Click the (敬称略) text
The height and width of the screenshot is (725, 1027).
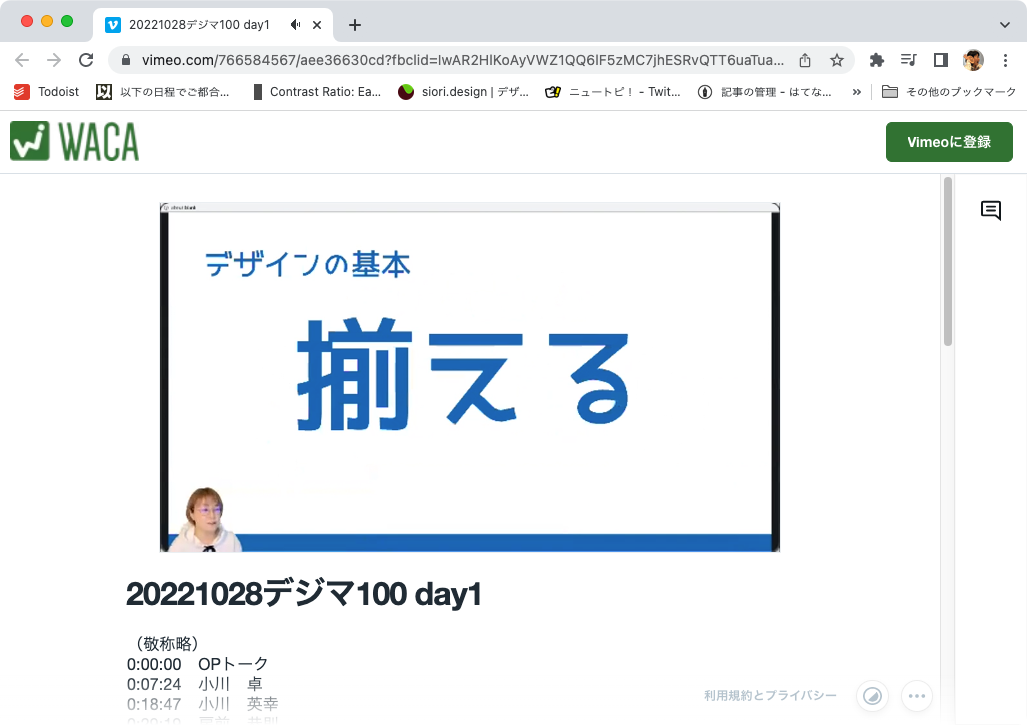[x=167, y=643]
